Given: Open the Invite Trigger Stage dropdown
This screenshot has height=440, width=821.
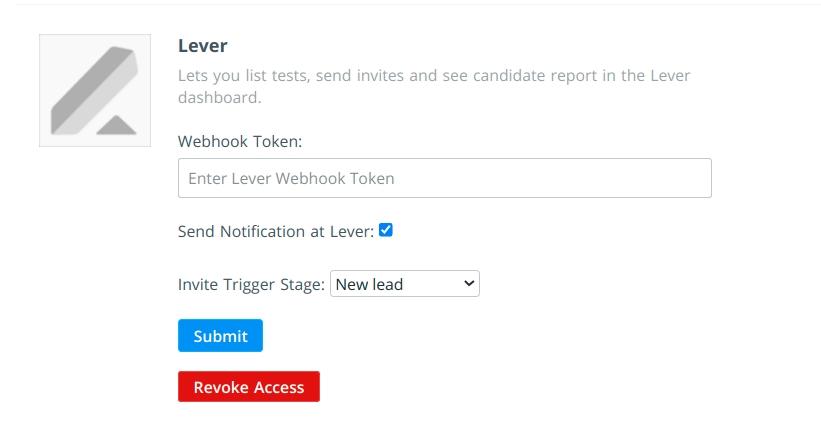Looking at the screenshot, I should (x=405, y=283).
